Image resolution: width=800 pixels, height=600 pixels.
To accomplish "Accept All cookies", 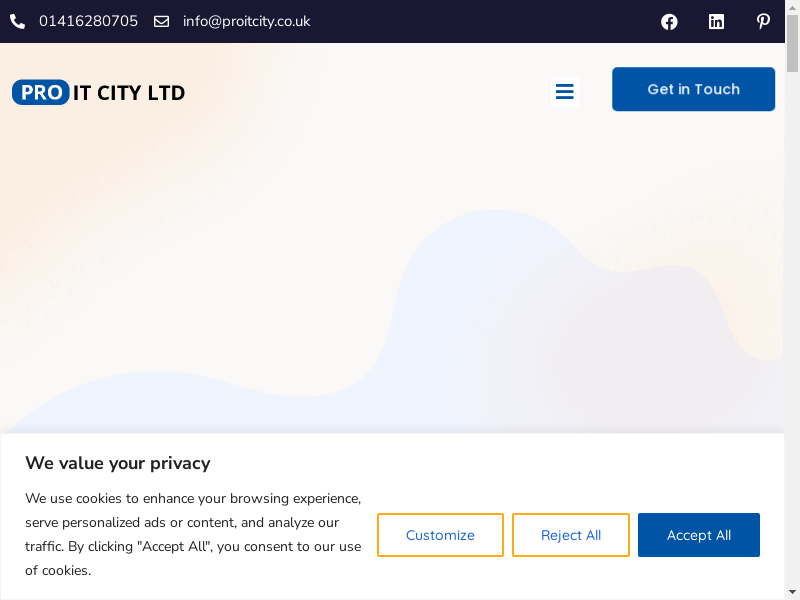I will pos(699,535).
